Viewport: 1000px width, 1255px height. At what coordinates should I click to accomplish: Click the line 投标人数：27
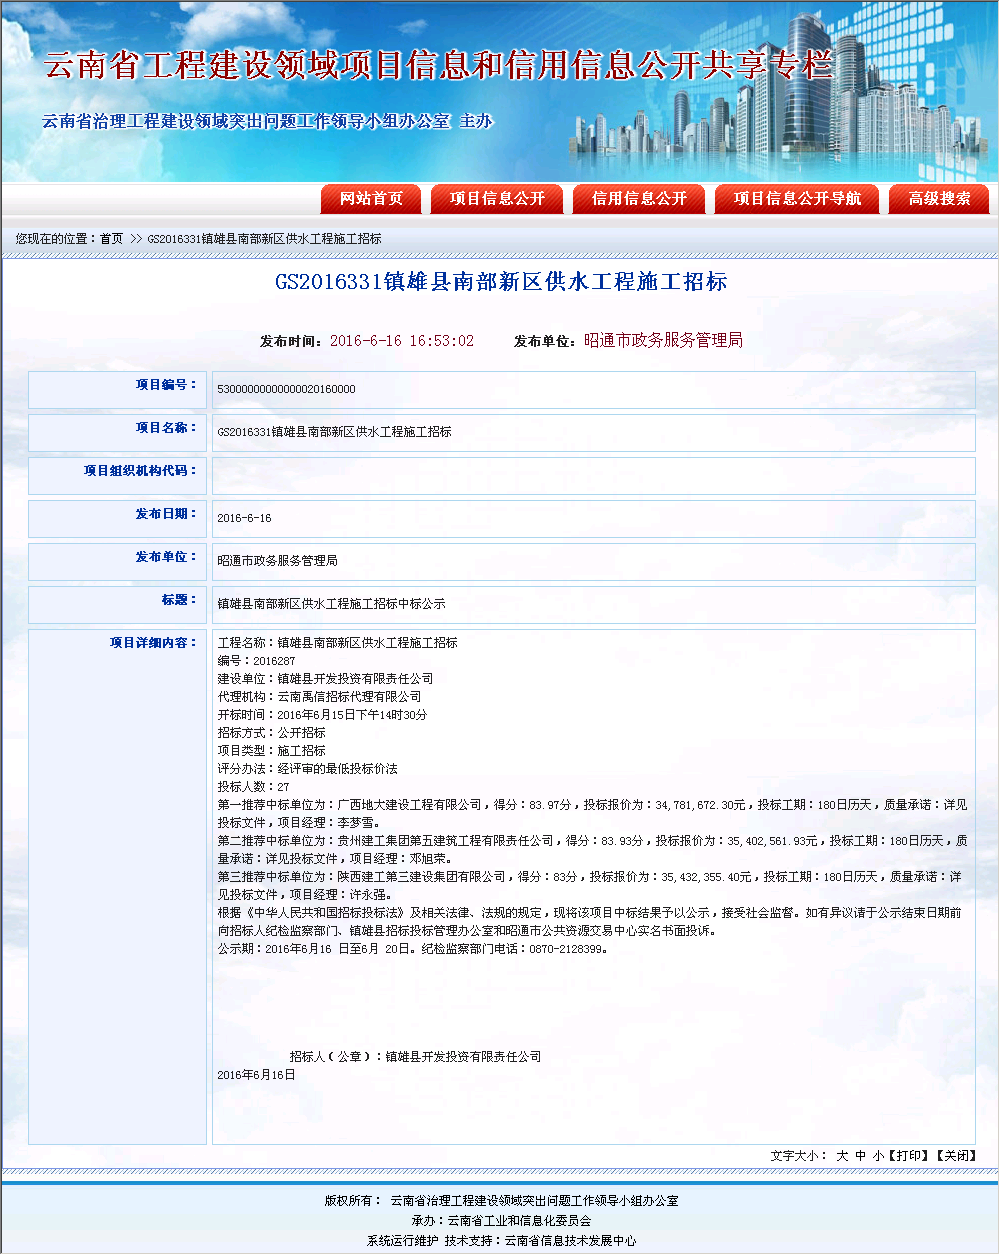click(253, 787)
